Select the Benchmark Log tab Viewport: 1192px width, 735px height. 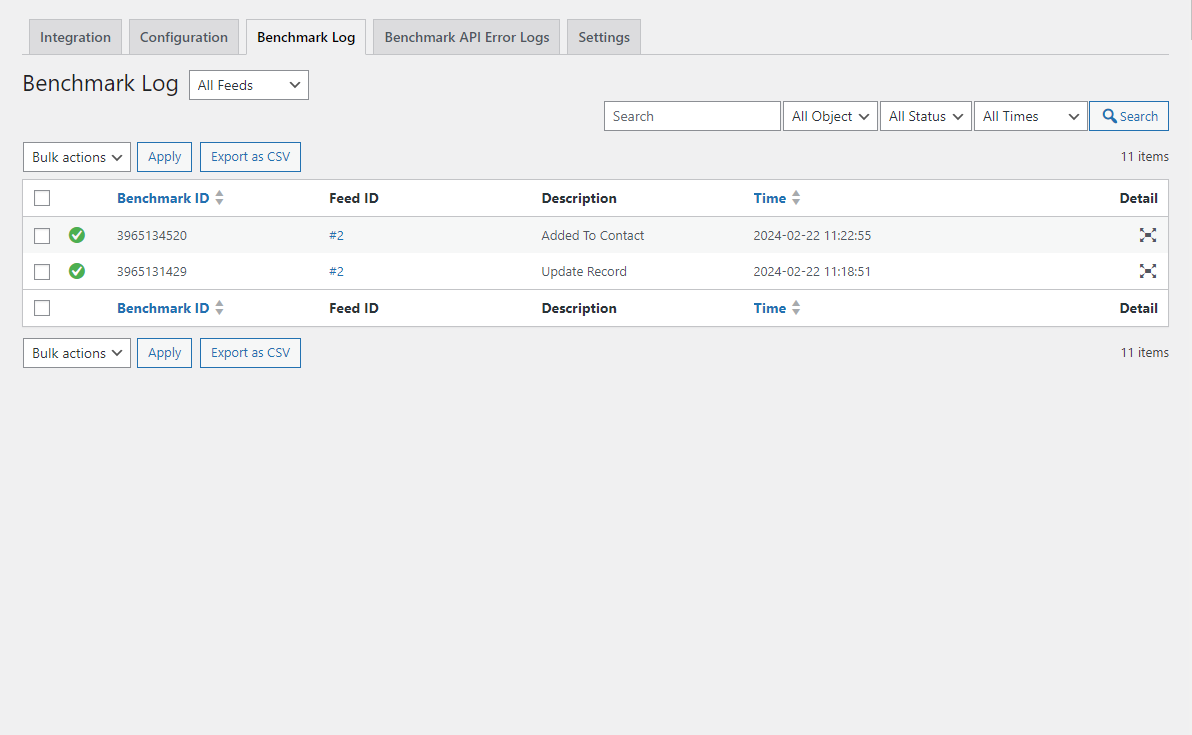tap(306, 37)
